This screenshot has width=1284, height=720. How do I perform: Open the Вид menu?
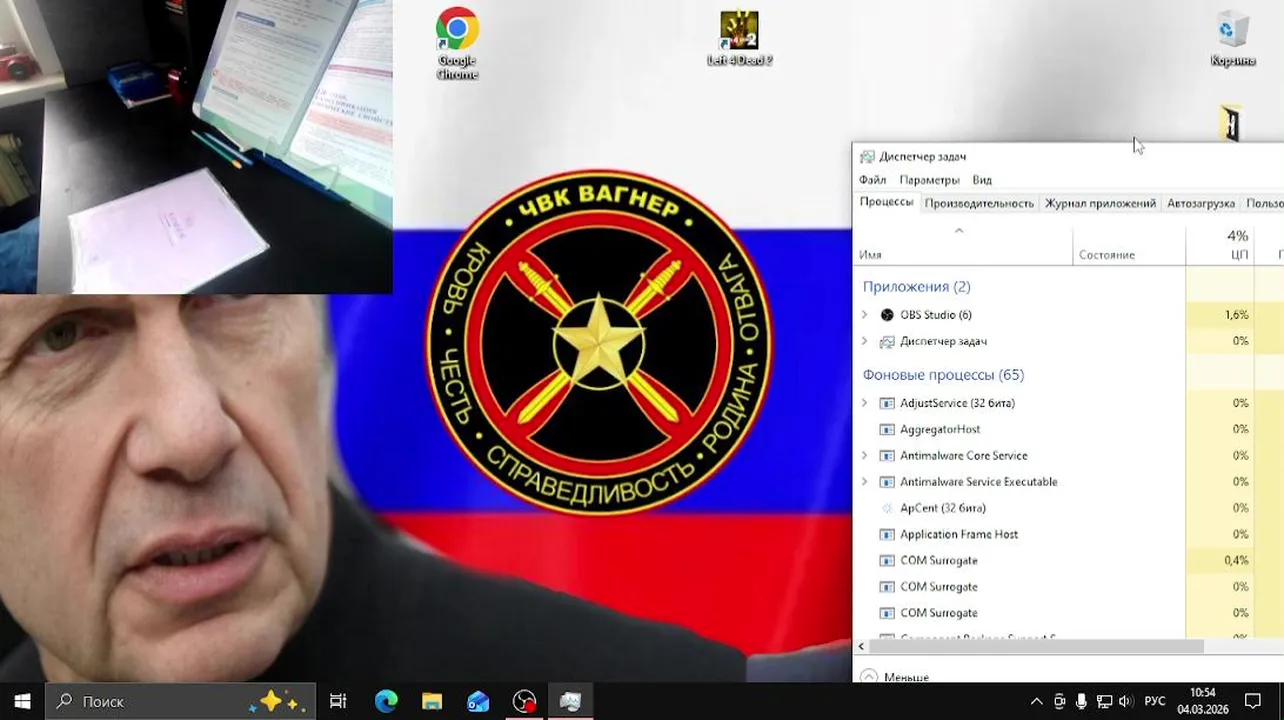(x=982, y=180)
